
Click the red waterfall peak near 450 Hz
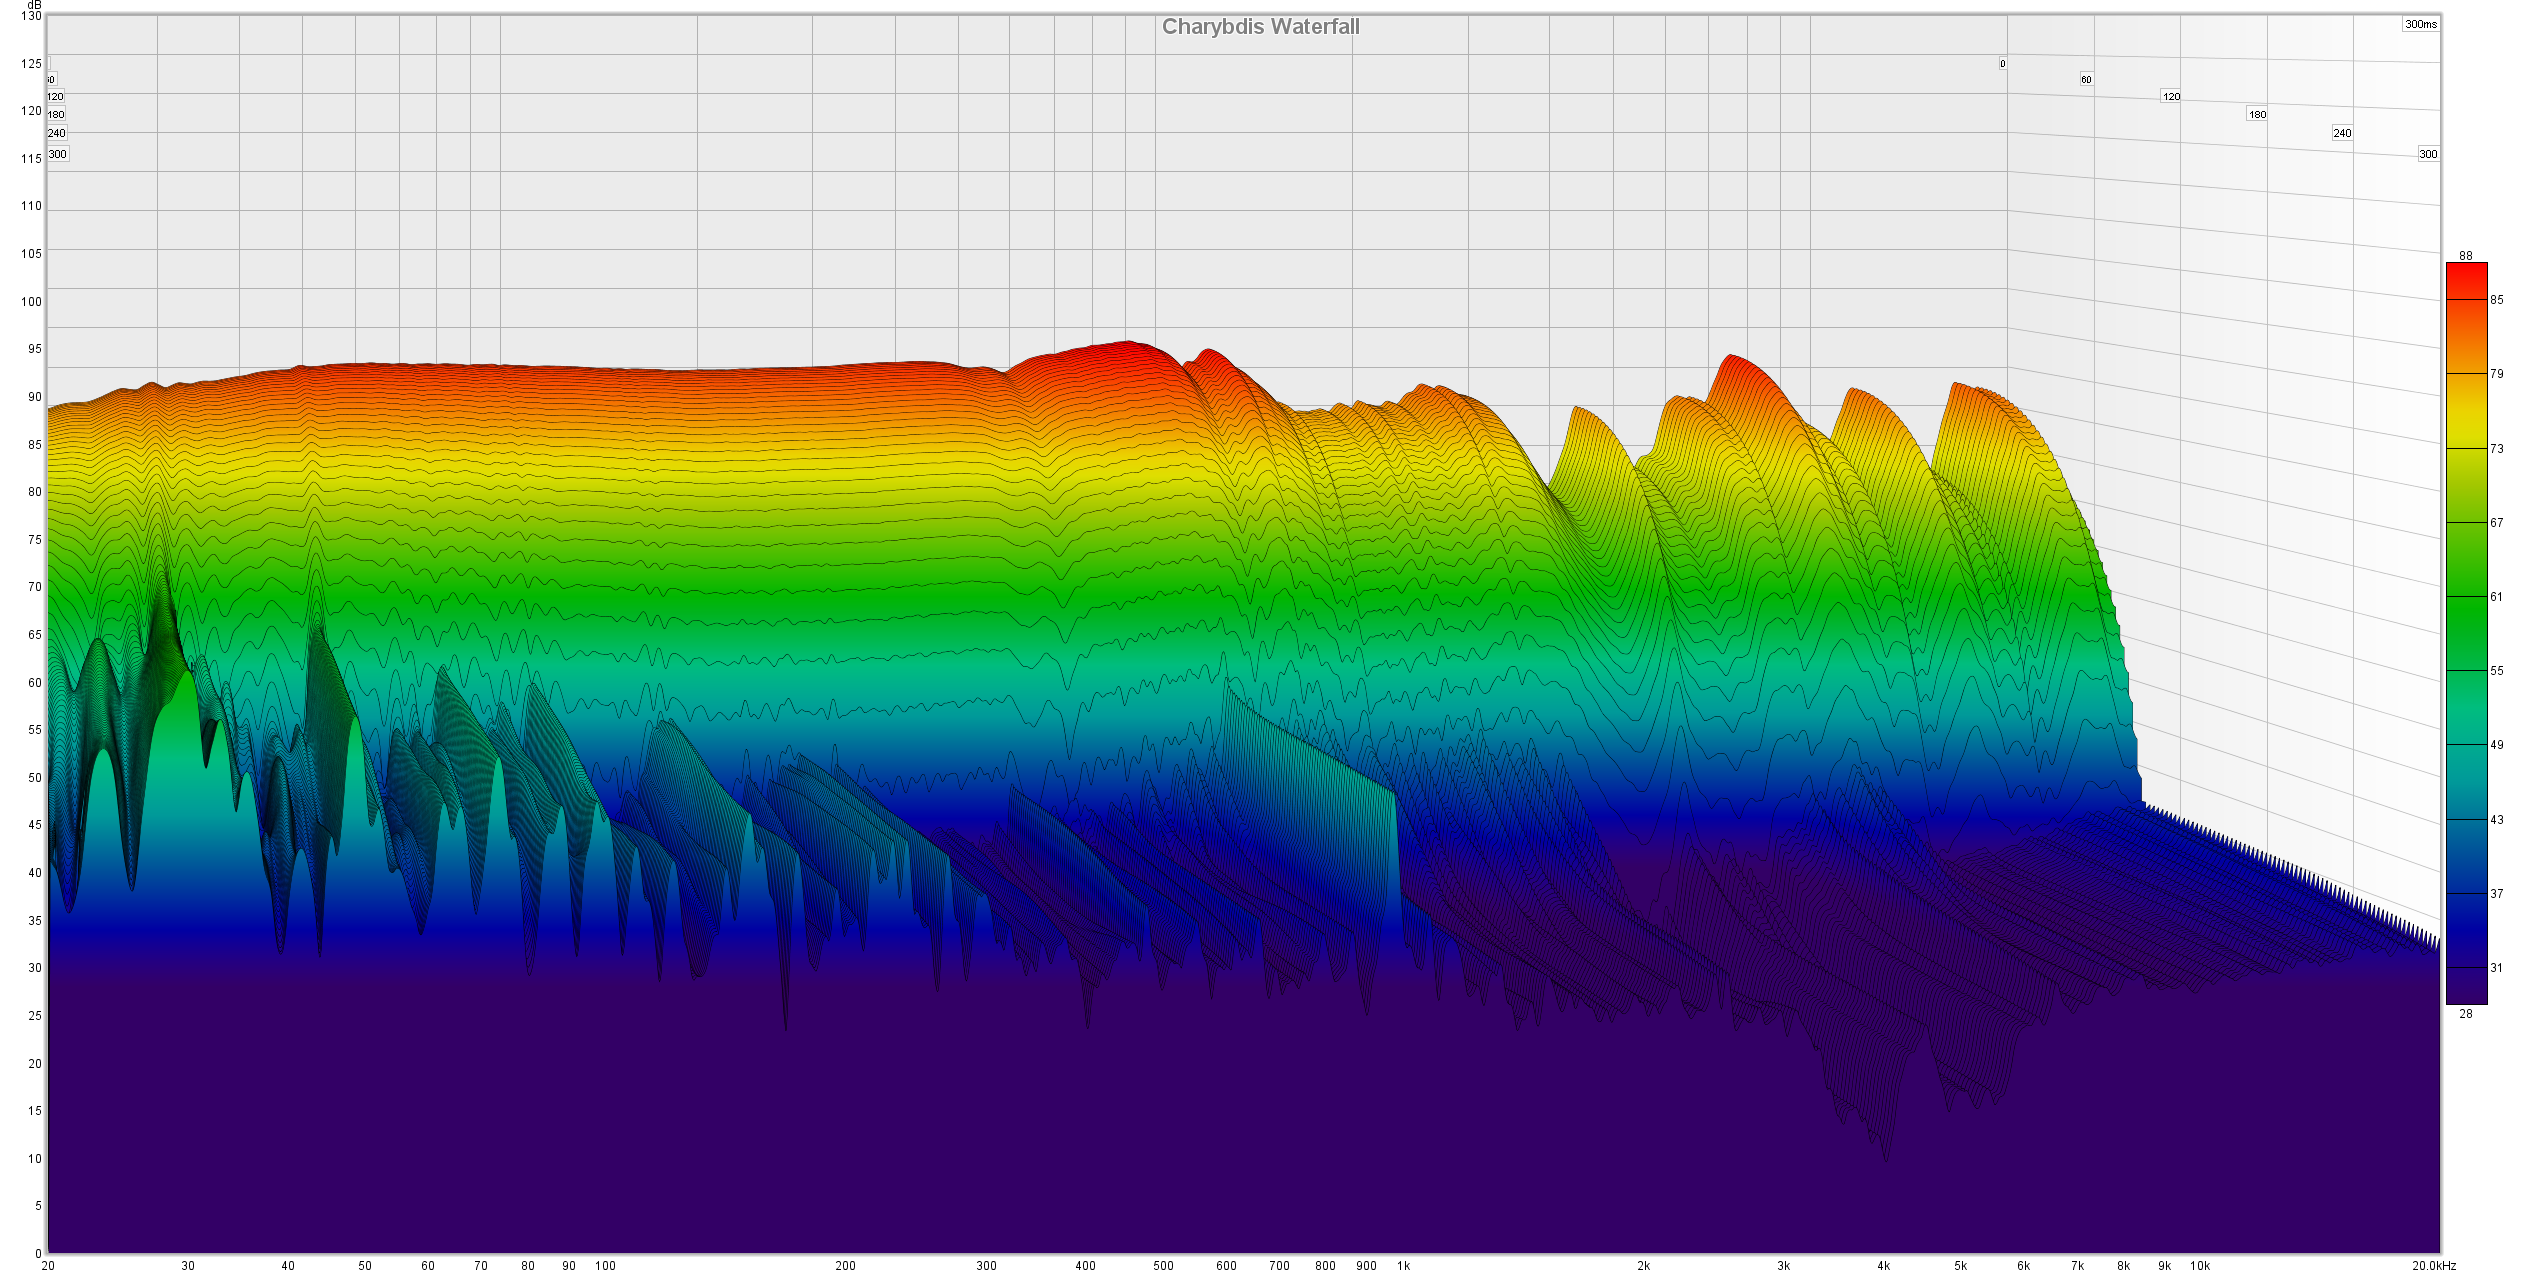pos(1127,346)
